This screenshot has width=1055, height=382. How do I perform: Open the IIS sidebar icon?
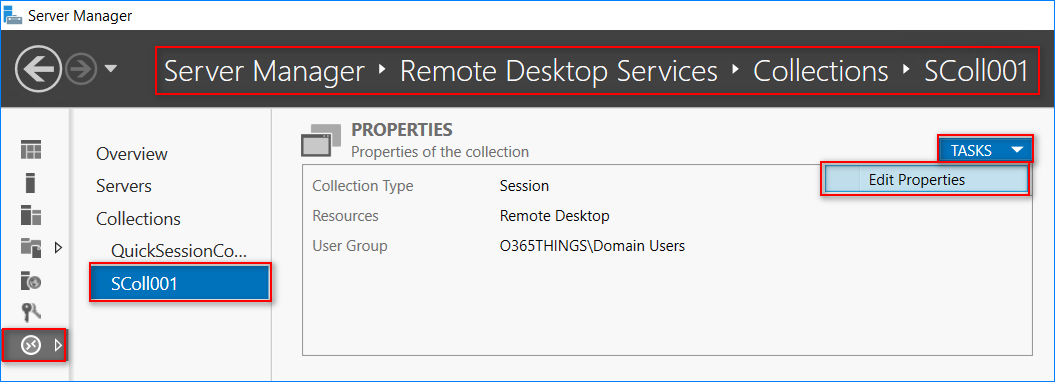pyautogui.click(x=31, y=280)
